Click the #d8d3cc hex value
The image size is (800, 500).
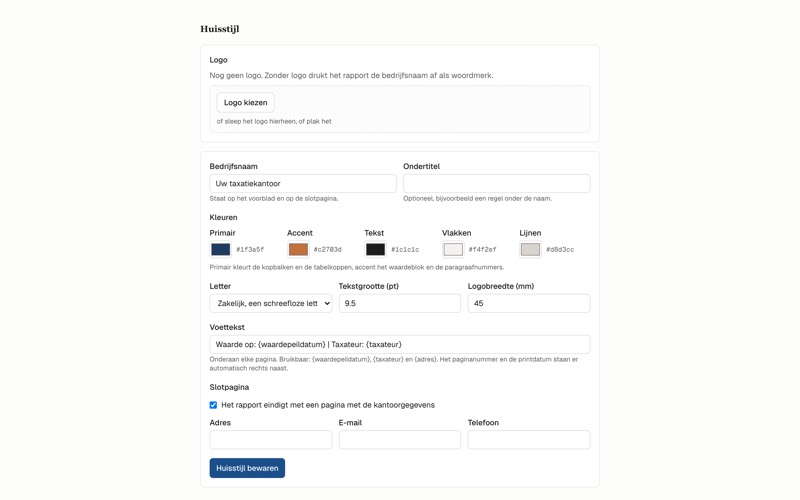[560, 250]
